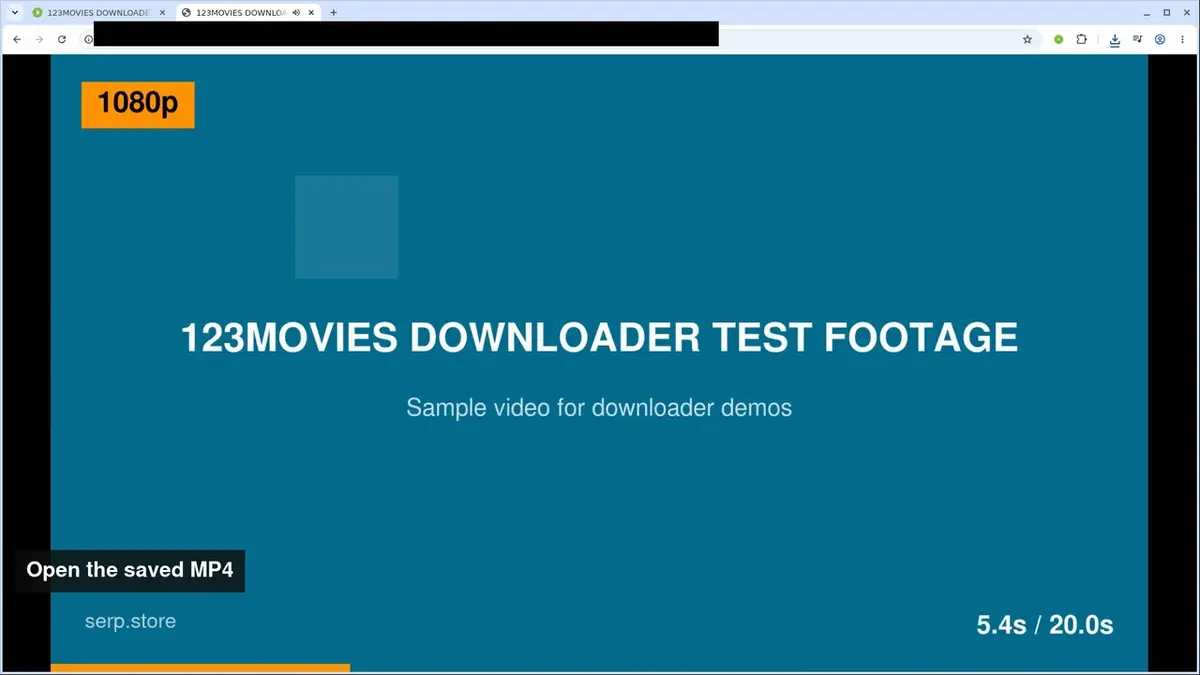Click the light blue square in the video
Image resolution: width=1200 pixels, height=675 pixels.
(x=346, y=227)
